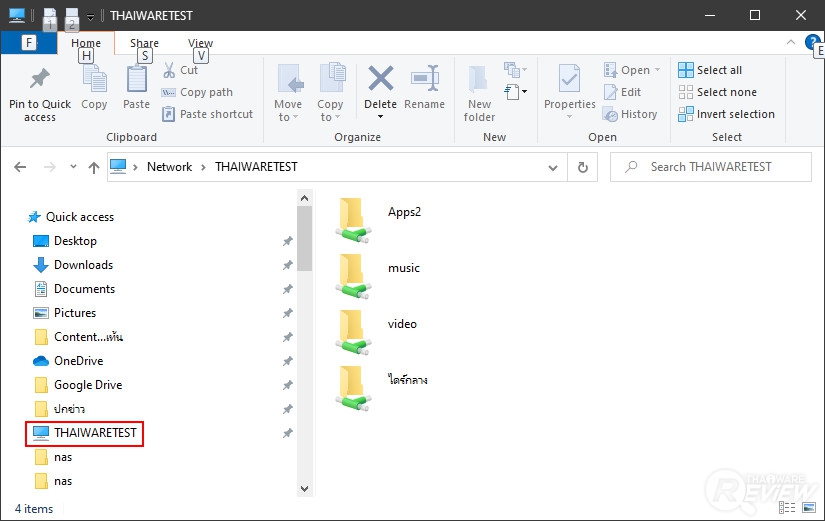The height and width of the screenshot is (521, 825).
Task: Click Select all
Action: 710,70
